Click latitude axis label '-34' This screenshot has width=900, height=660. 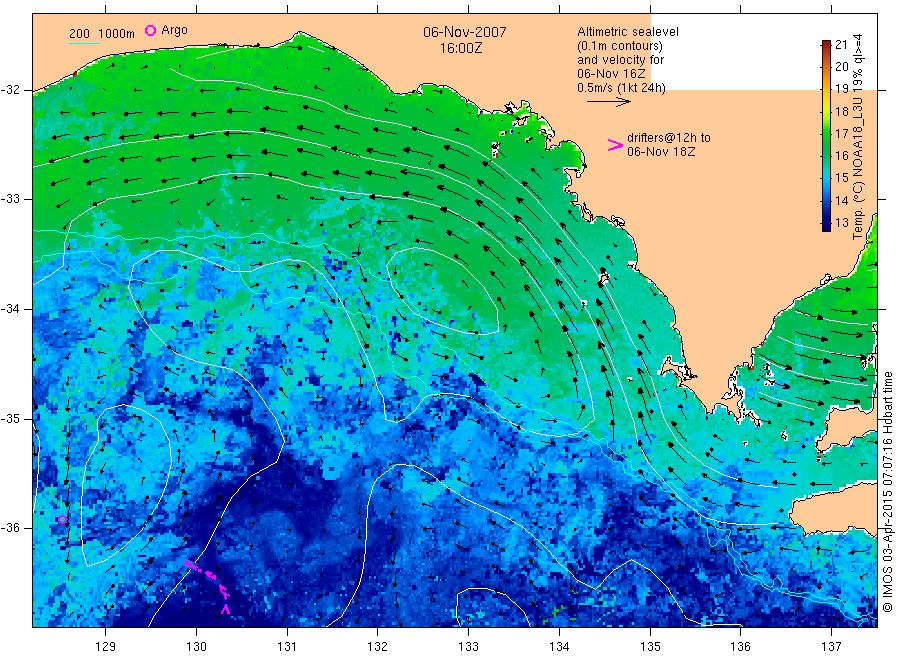click(10, 309)
